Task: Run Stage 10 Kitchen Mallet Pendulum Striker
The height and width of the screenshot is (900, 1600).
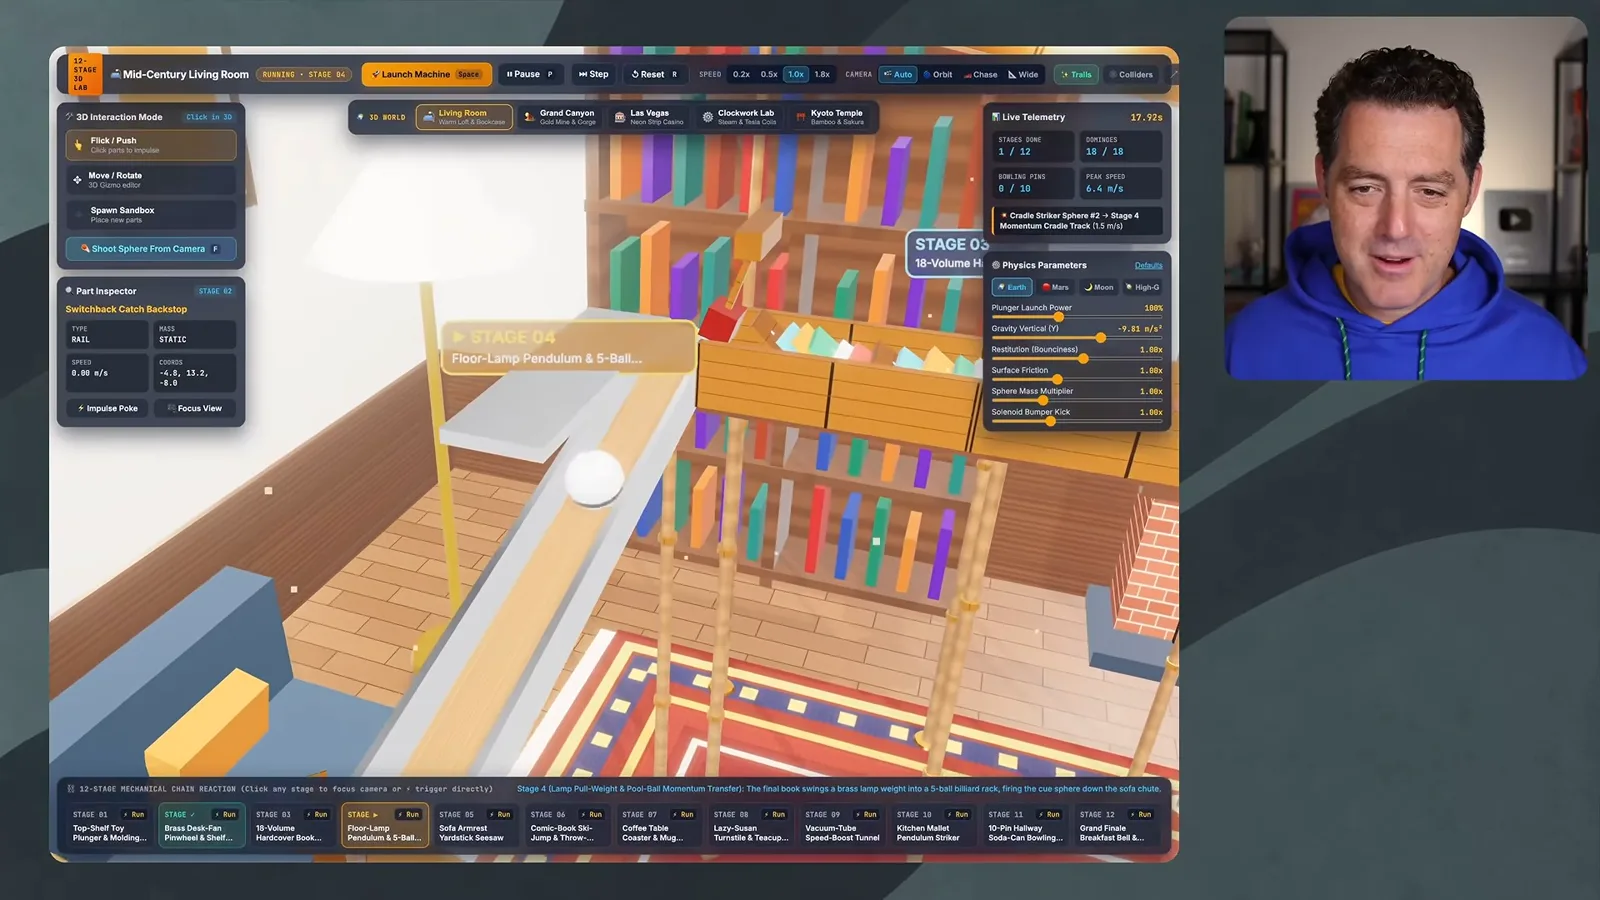Action: click(x=958, y=814)
